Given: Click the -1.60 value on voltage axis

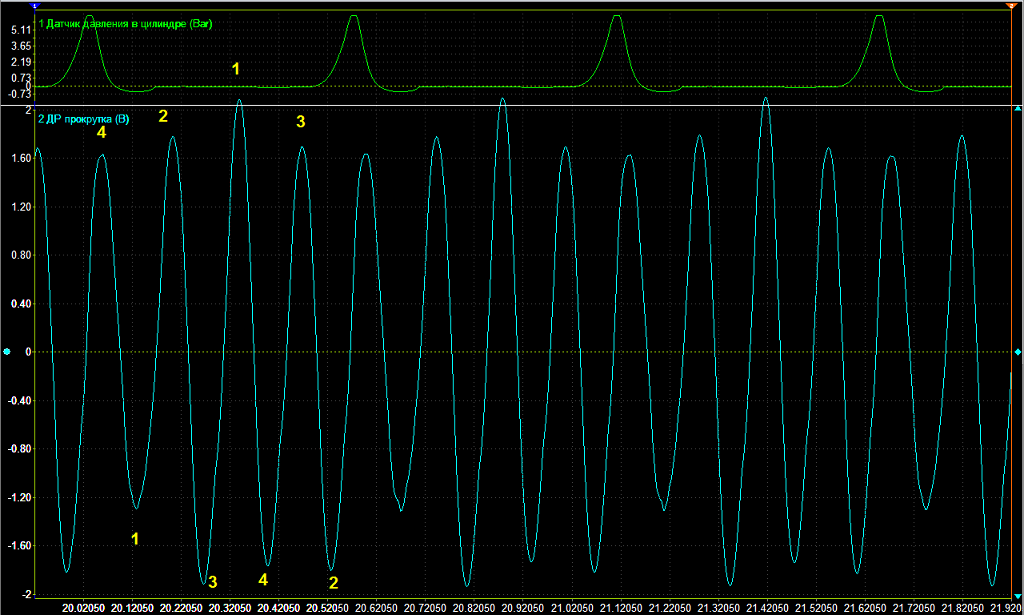Looking at the screenshot, I should (x=20, y=546).
